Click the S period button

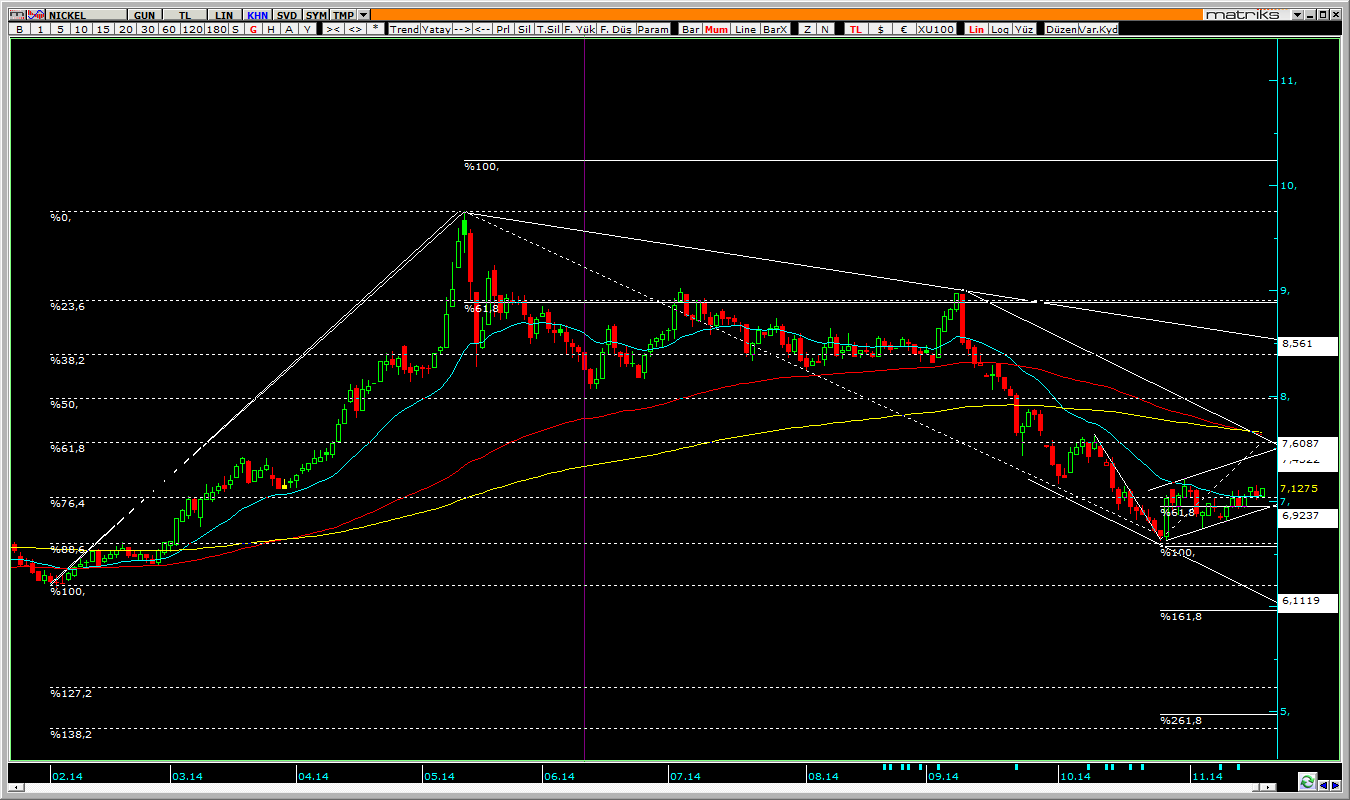click(x=235, y=29)
